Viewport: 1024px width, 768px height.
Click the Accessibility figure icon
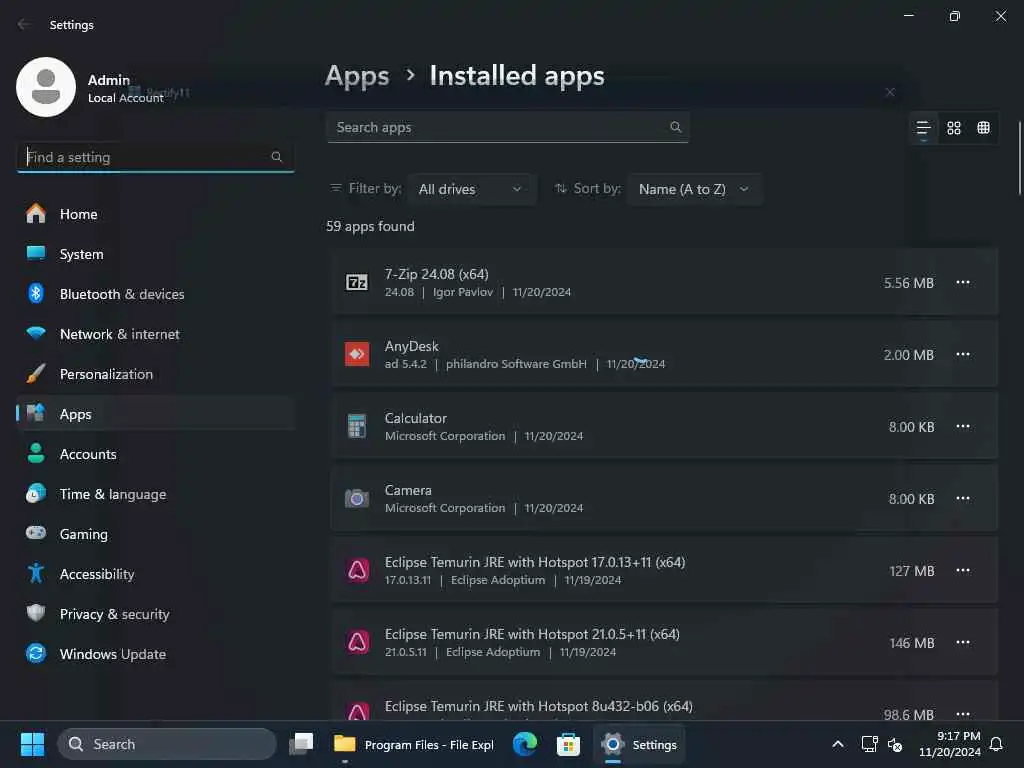click(x=36, y=573)
